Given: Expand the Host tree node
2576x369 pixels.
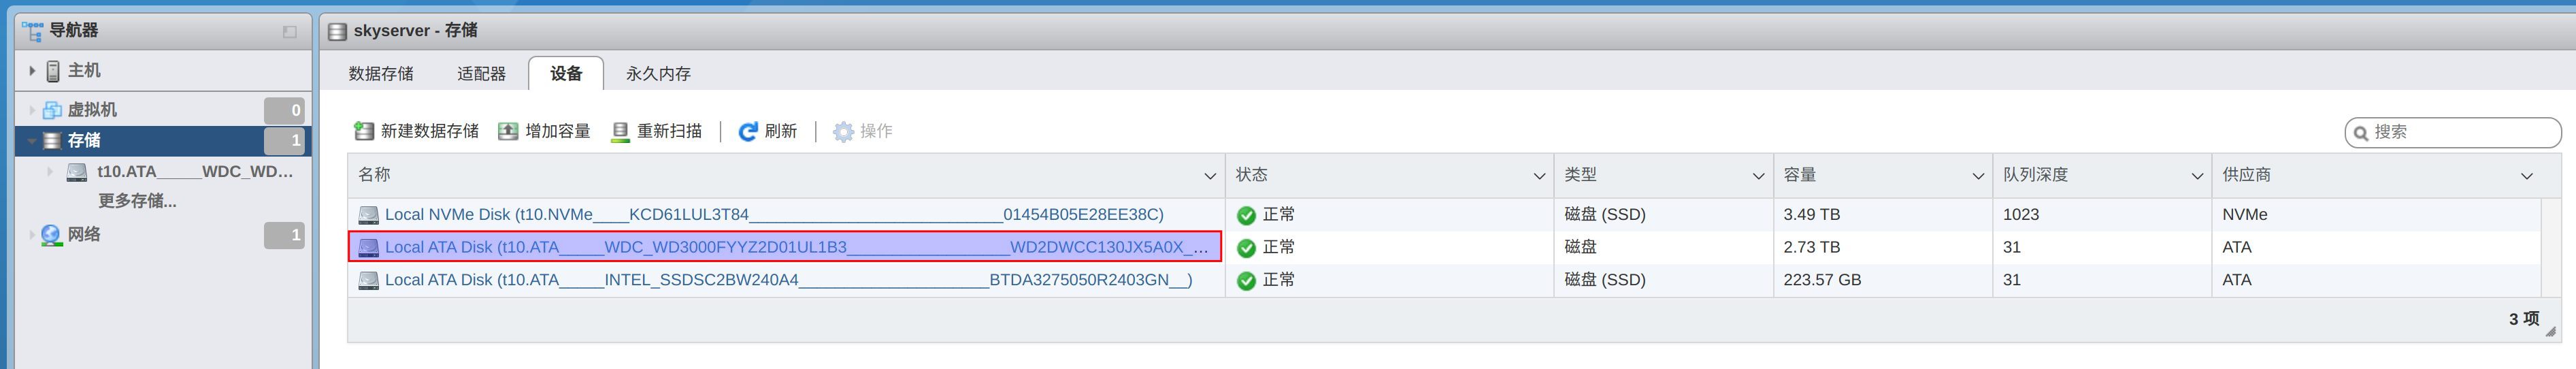Looking at the screenshot, I should point(32,71).
